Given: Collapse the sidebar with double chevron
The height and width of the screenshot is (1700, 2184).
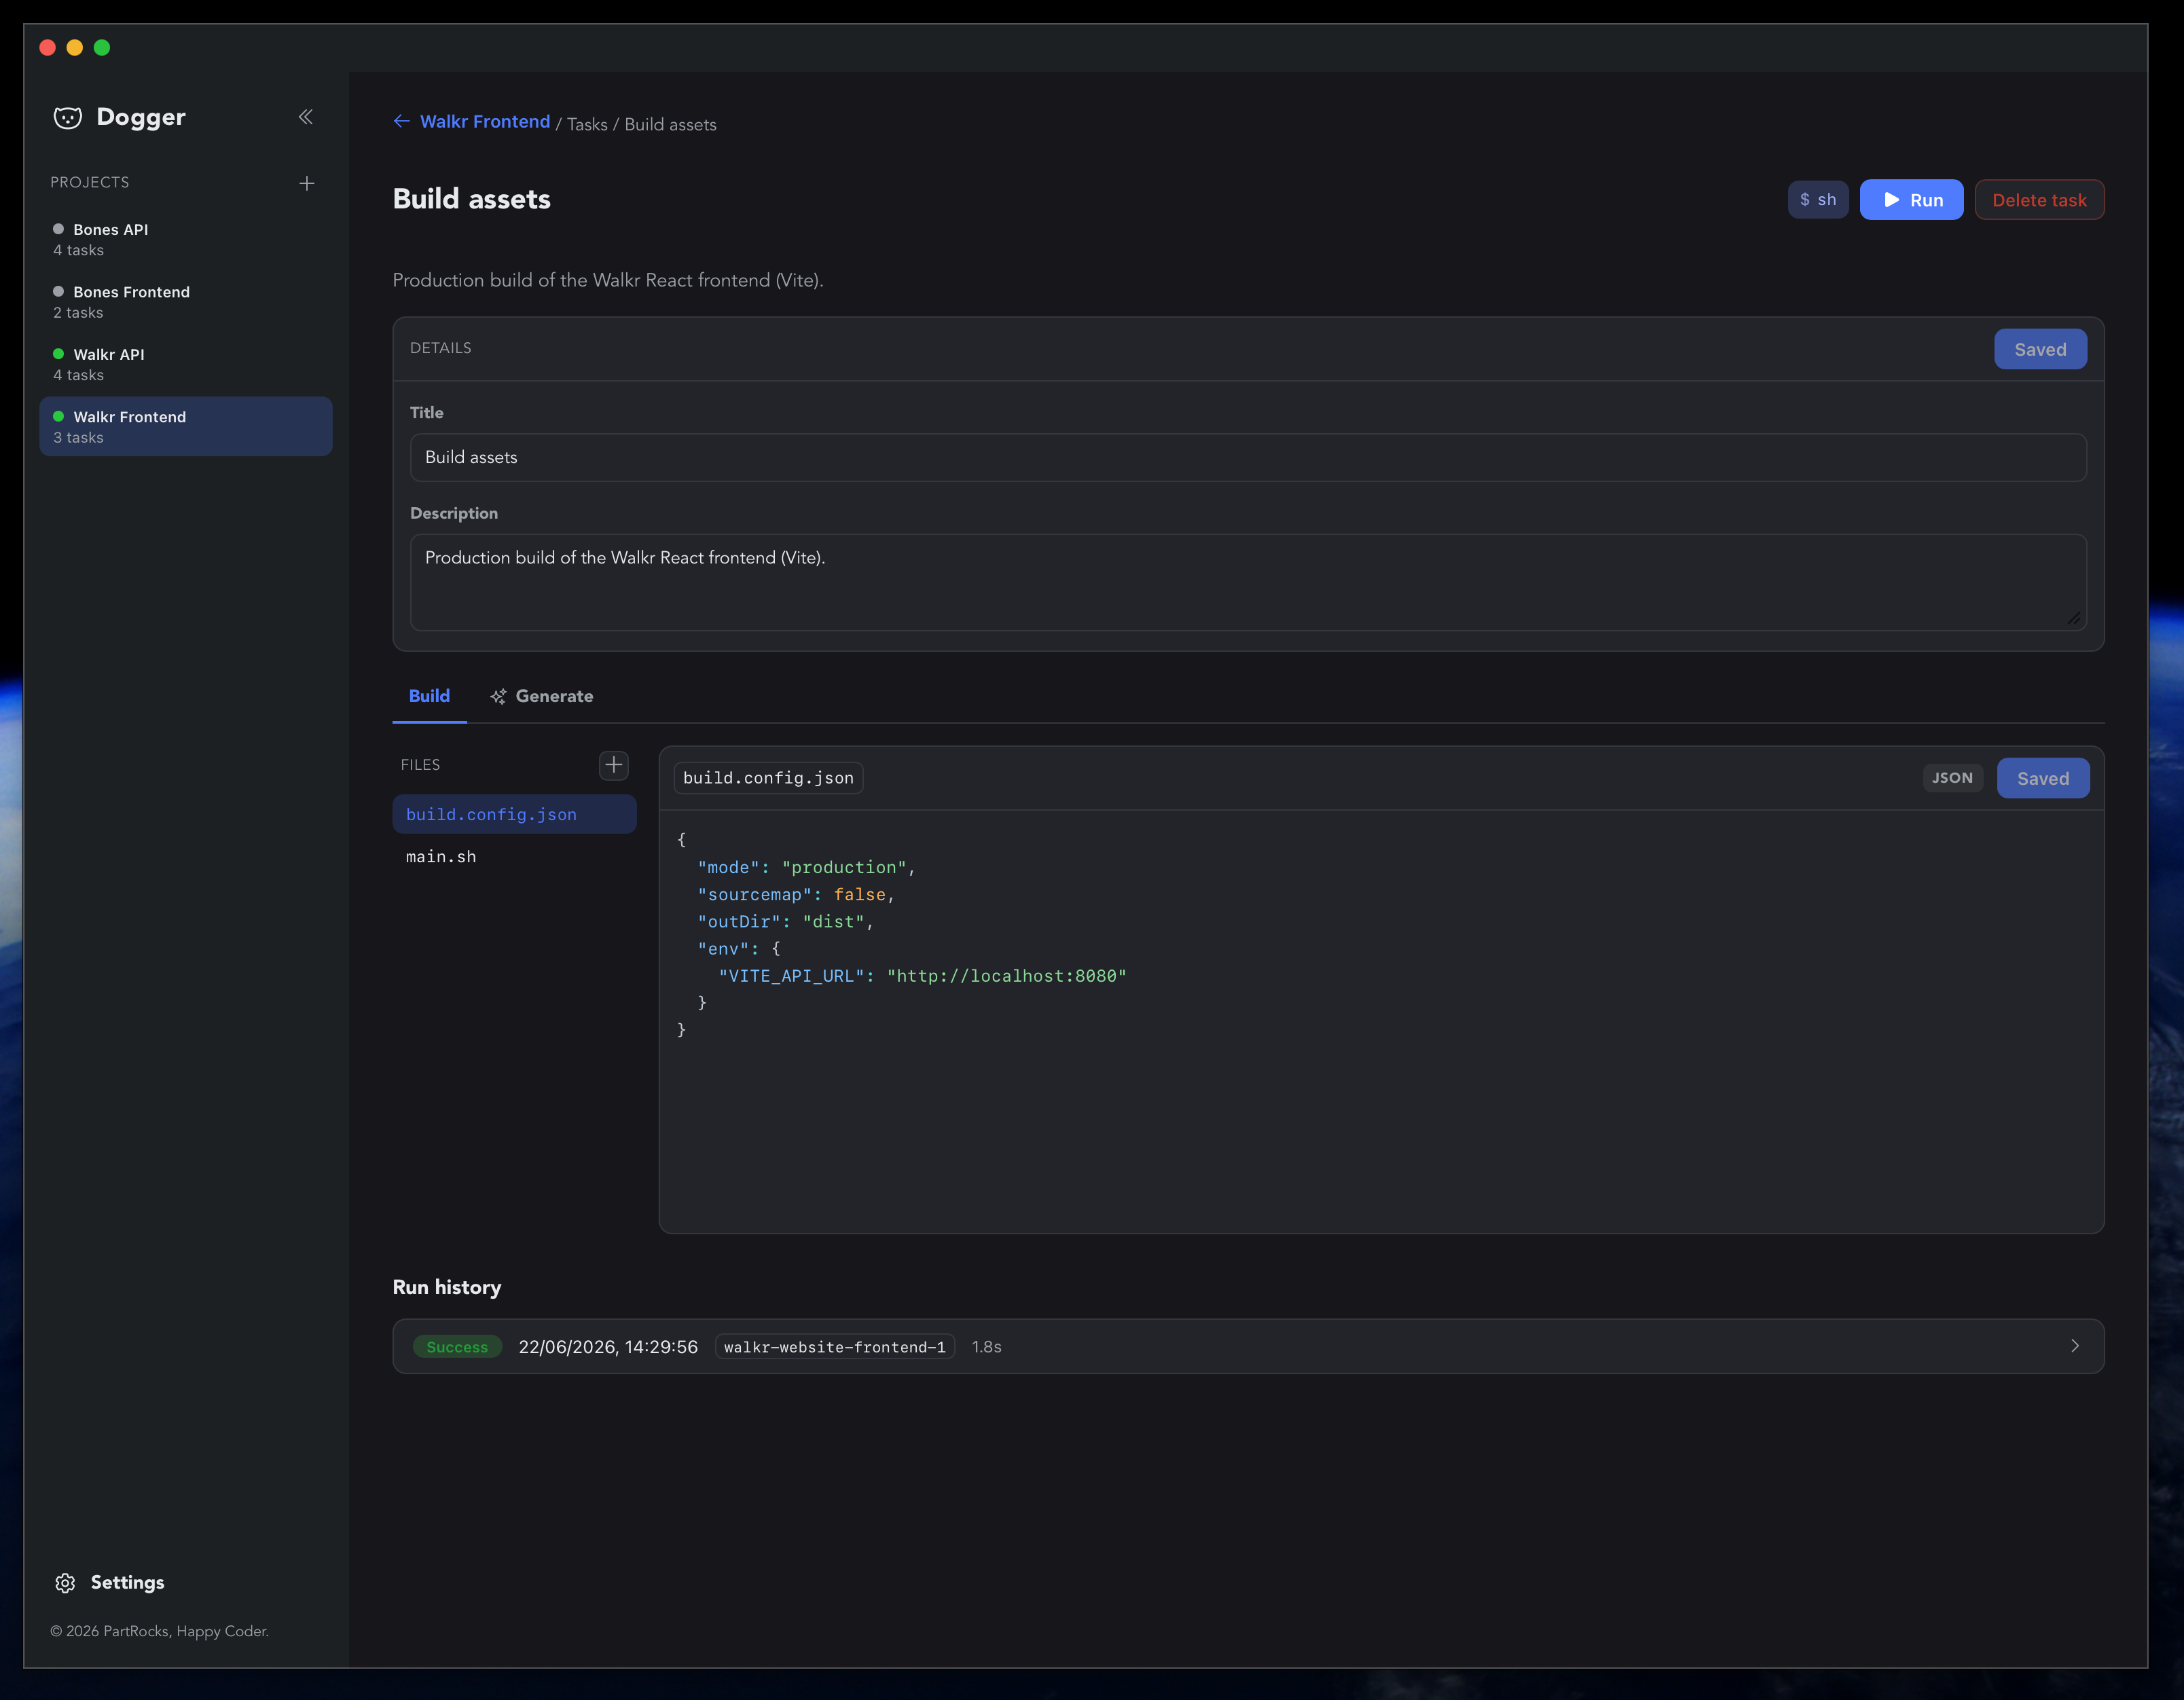Looking at the screenshot, I should click(306, 117).
